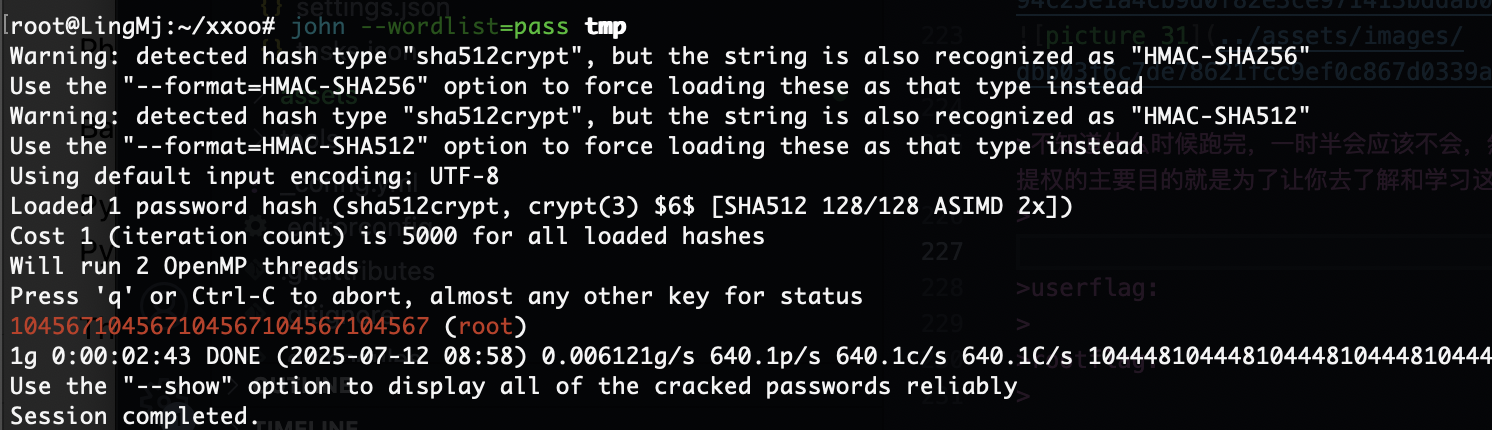Click the 'Will run 2 OpenMP threads' line
This screenshot has height=430, width=1492.
184,266
